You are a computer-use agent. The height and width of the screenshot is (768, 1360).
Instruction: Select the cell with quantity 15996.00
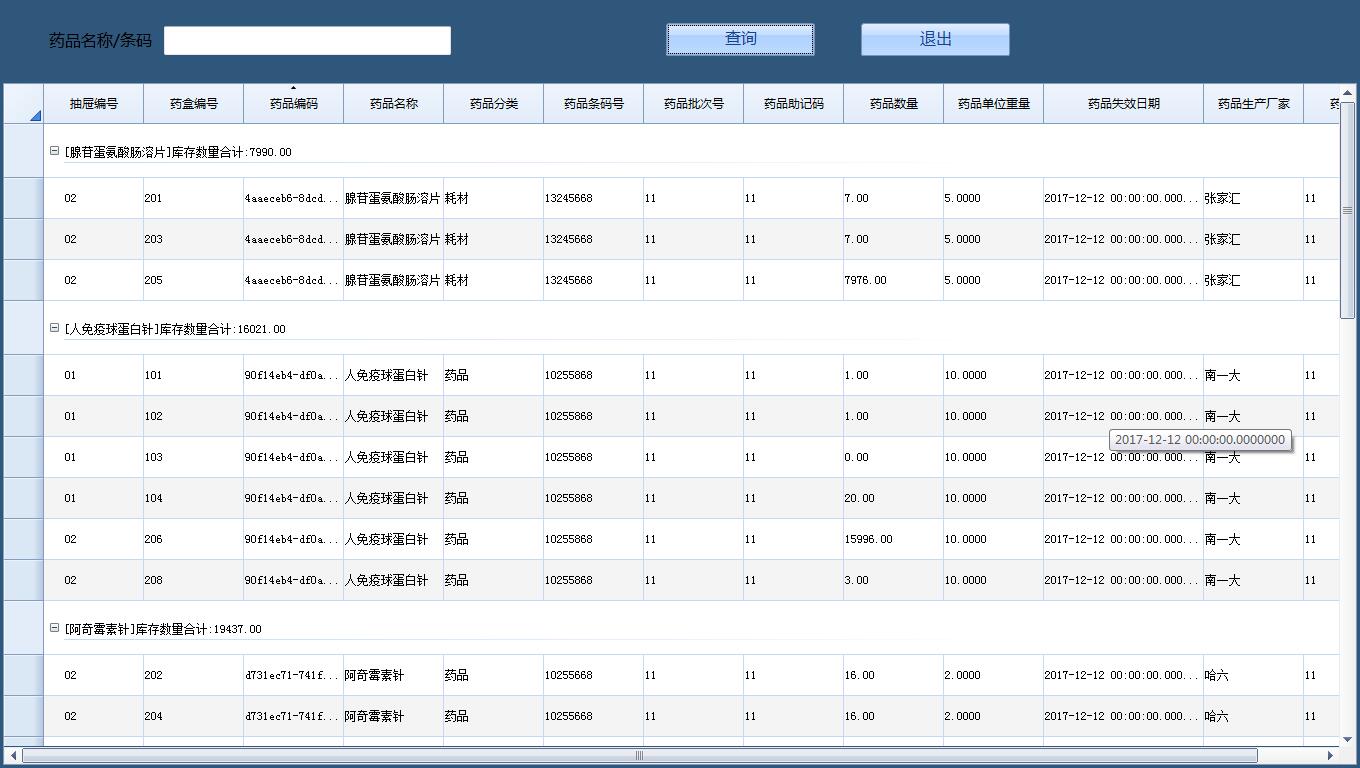pyautogui.click(x=892, y=539)
